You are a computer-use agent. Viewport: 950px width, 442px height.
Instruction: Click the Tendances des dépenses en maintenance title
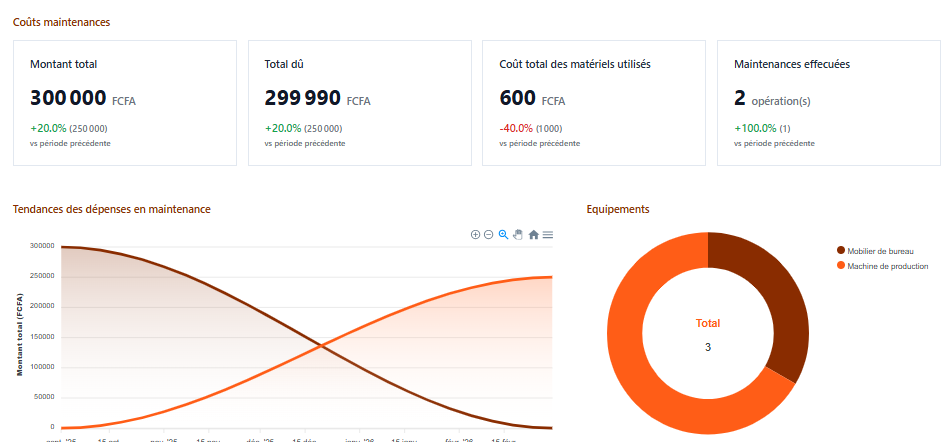(x=111, y=209)
